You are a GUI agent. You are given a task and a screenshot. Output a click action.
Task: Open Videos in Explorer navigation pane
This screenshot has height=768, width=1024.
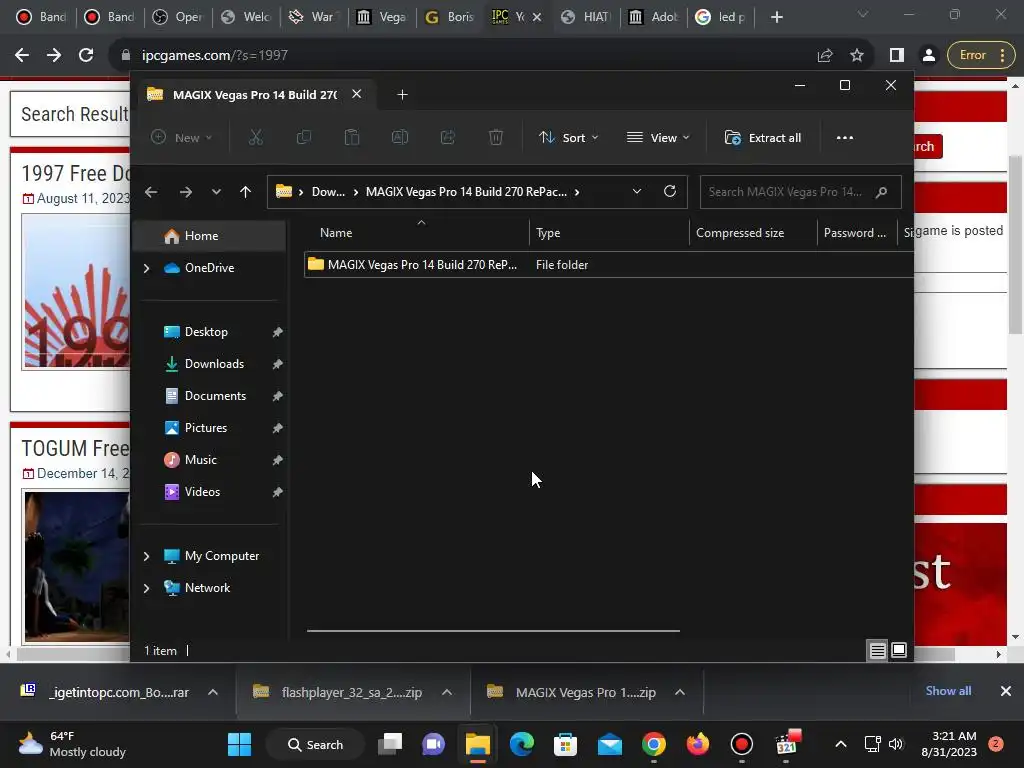point(202,492)
